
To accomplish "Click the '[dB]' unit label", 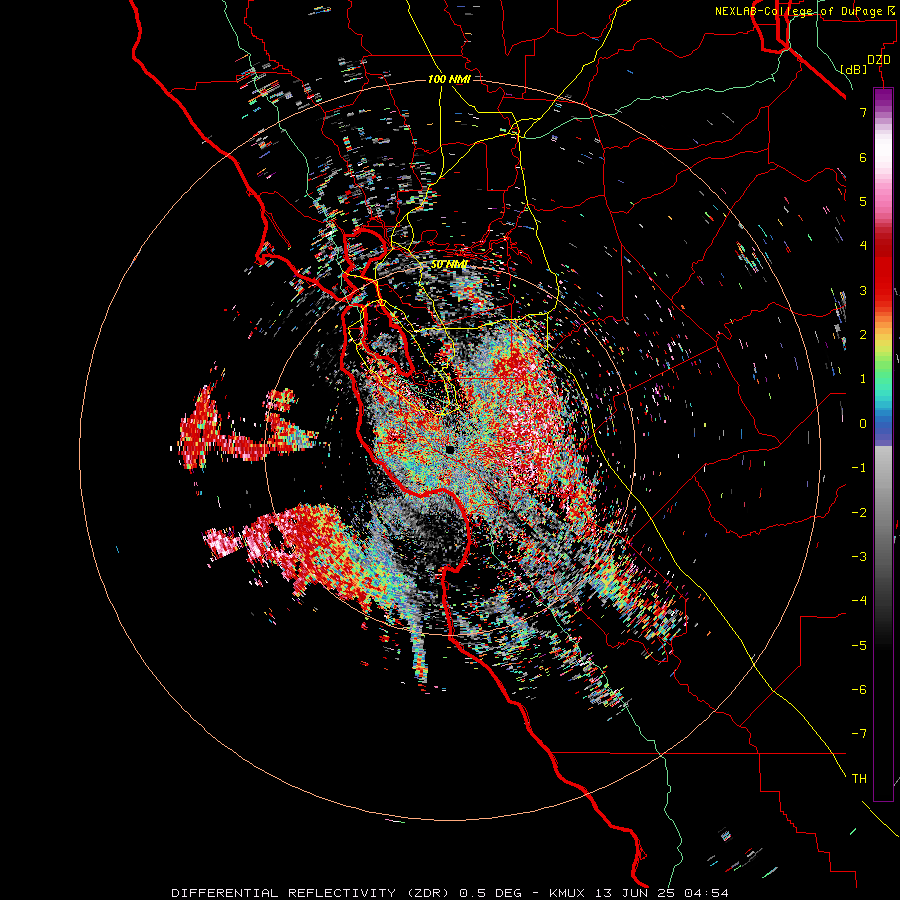I will (x=853, y=69).
